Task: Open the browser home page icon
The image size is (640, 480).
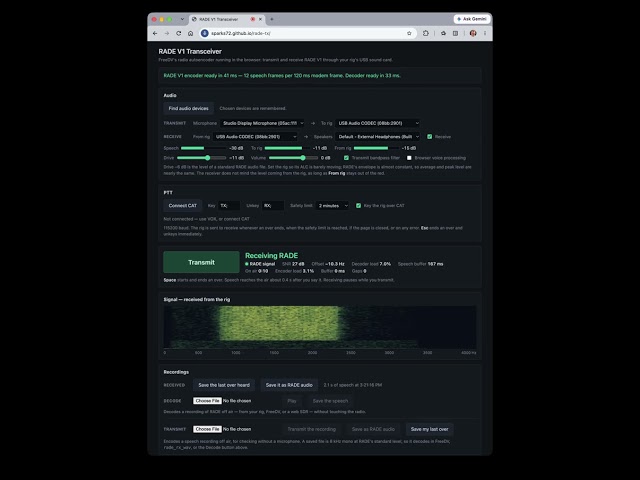Action: click(x=190, y=33)
